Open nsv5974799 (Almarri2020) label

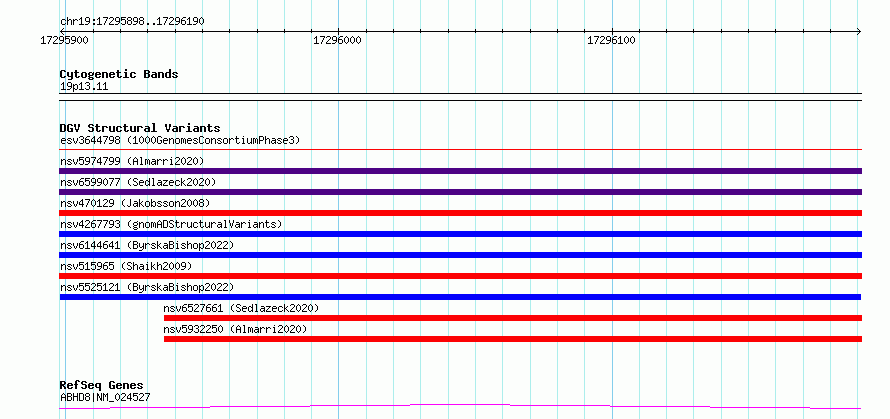tap(132, 161)
